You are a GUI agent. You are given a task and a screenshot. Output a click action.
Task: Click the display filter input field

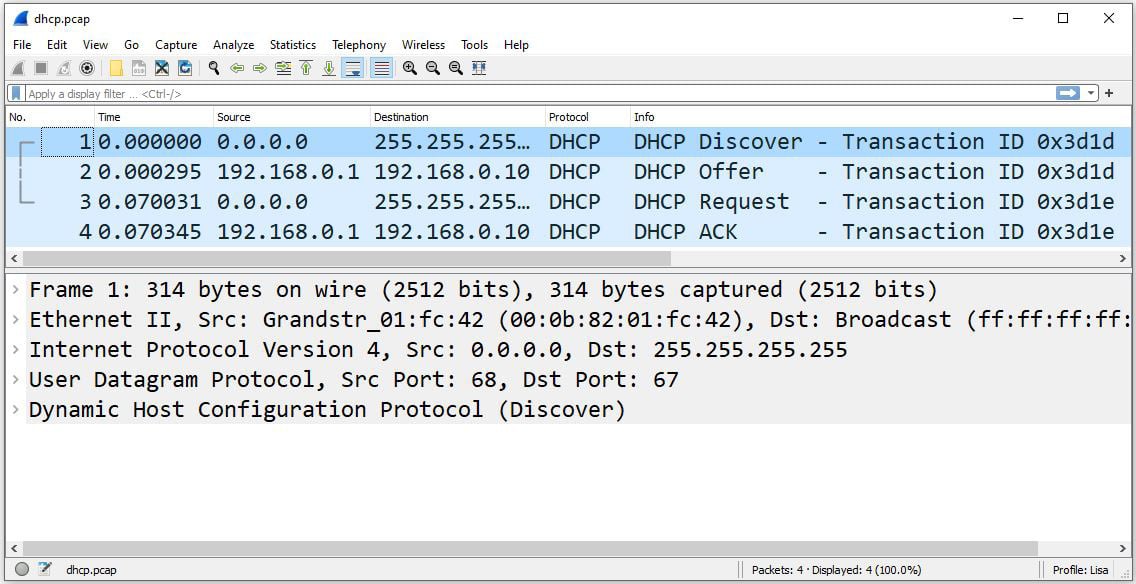540,93
